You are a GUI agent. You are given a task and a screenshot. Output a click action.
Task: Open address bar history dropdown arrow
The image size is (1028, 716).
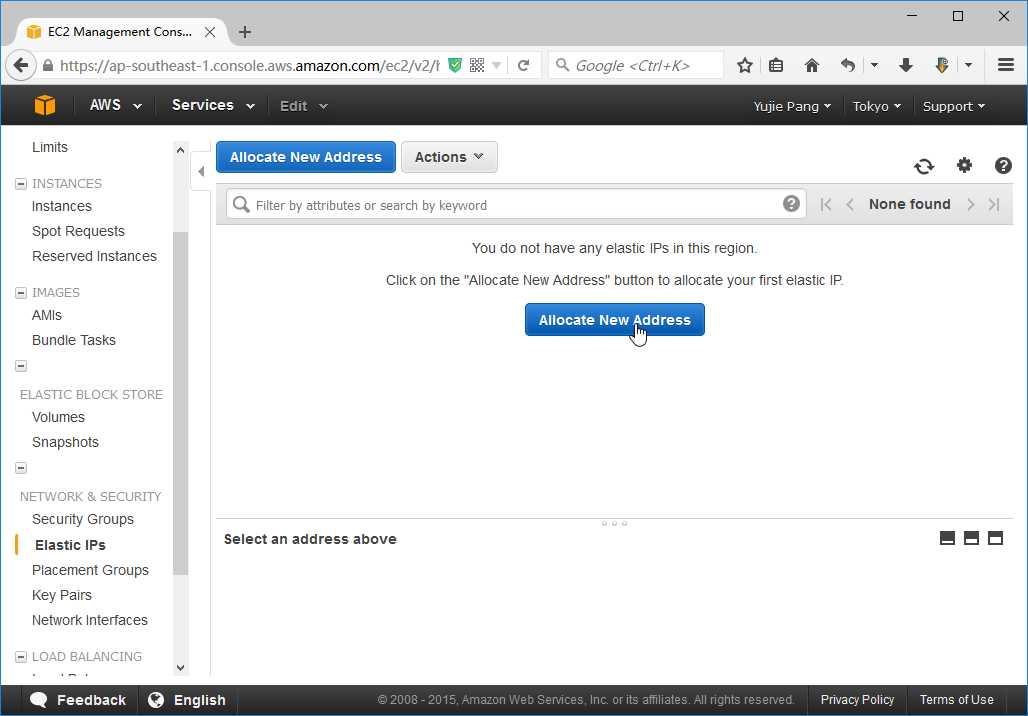[x=496, y=66]
